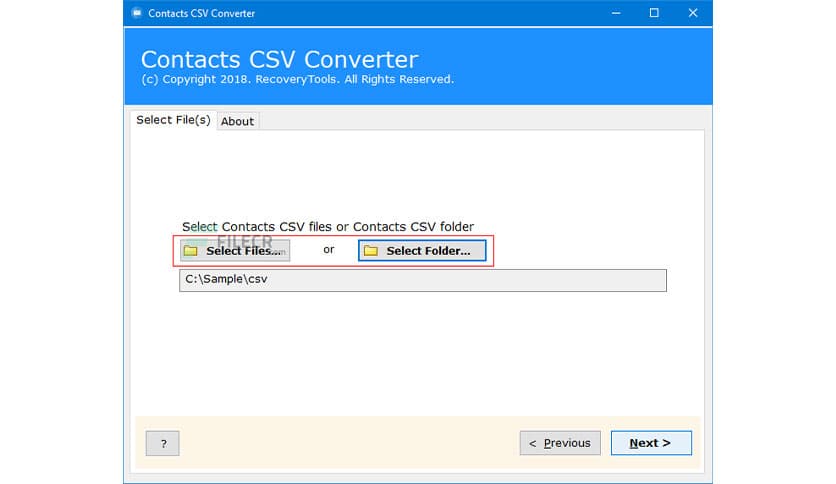Click the Select Folder... button
The image size is (836, 484).
422,251
